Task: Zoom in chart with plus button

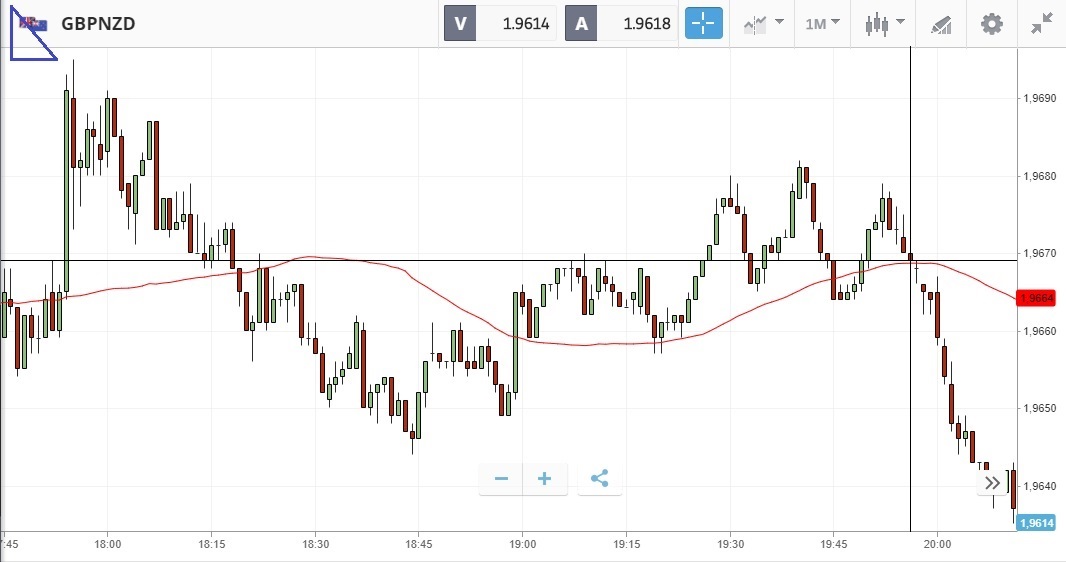Action: (545, 479)
